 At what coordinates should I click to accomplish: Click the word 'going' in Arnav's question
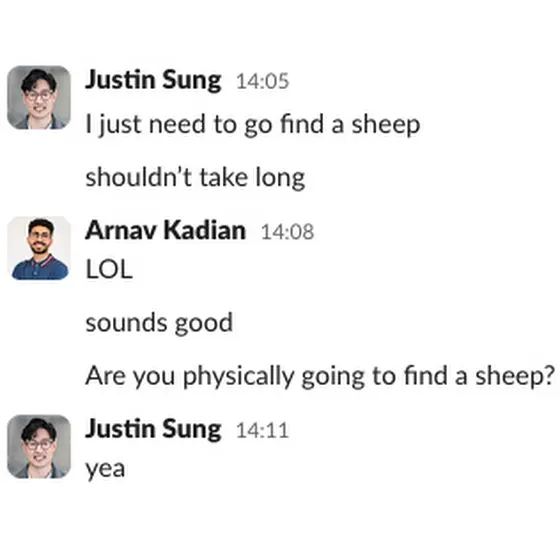click(332, 378)
